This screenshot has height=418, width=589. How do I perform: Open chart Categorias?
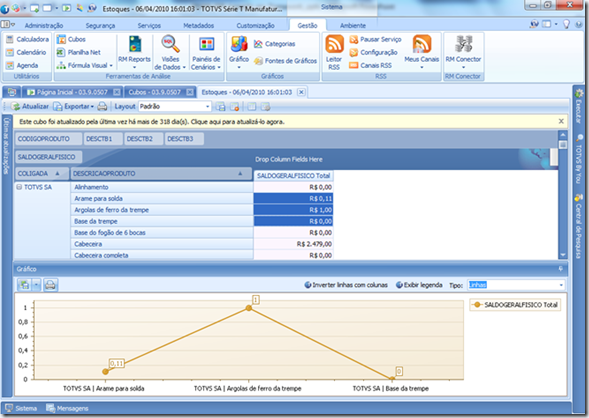pyautogui.click(x=275, y=44)
